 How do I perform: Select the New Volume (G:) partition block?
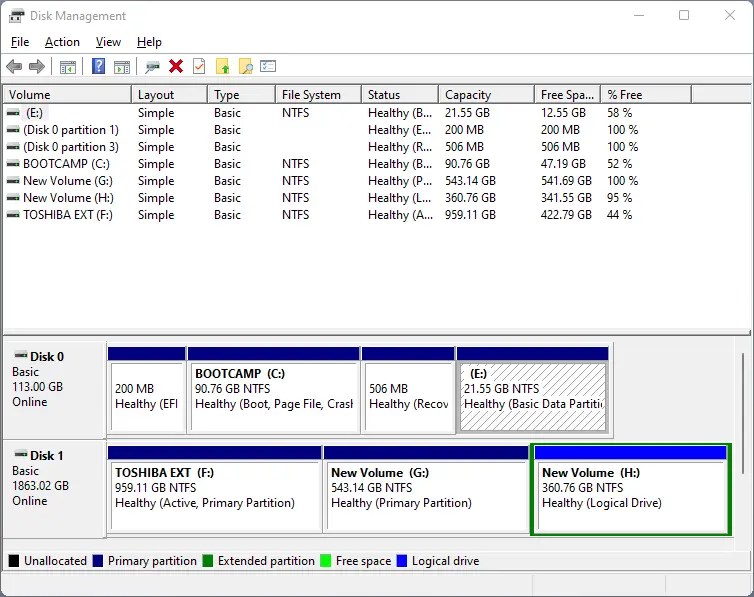(x=426, y=489)
